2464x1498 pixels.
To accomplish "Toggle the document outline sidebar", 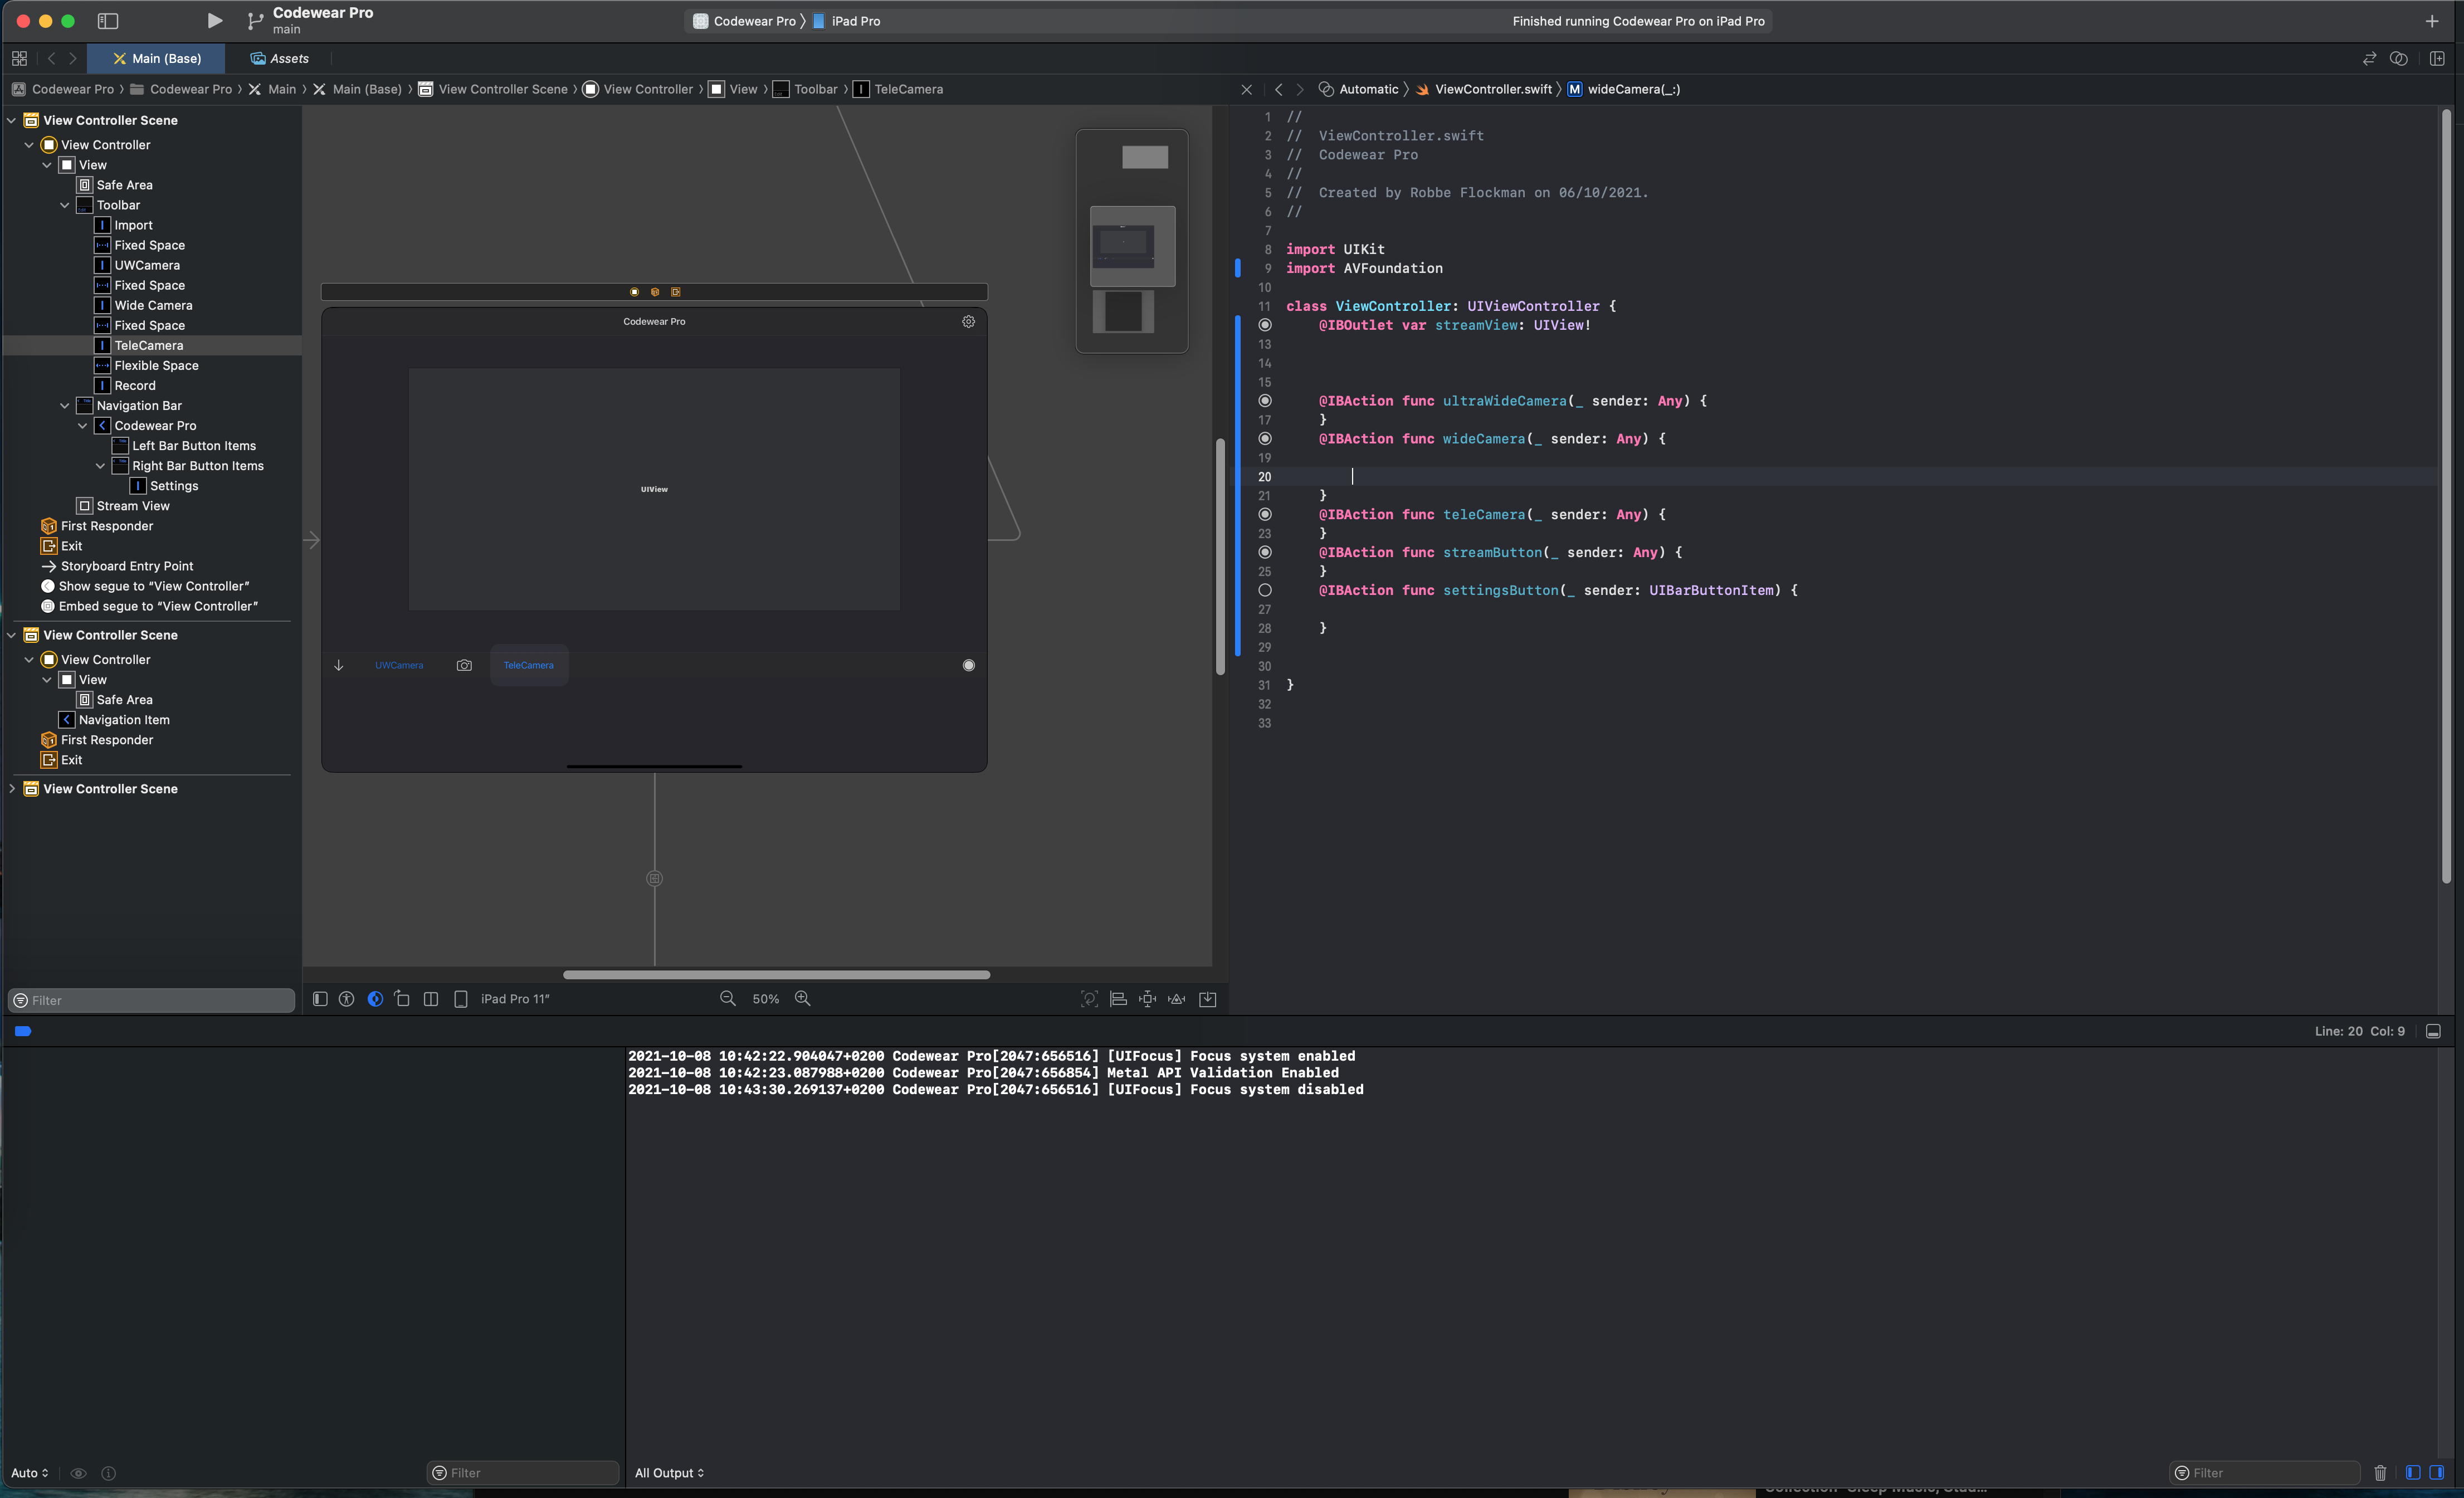I will 320,998.
